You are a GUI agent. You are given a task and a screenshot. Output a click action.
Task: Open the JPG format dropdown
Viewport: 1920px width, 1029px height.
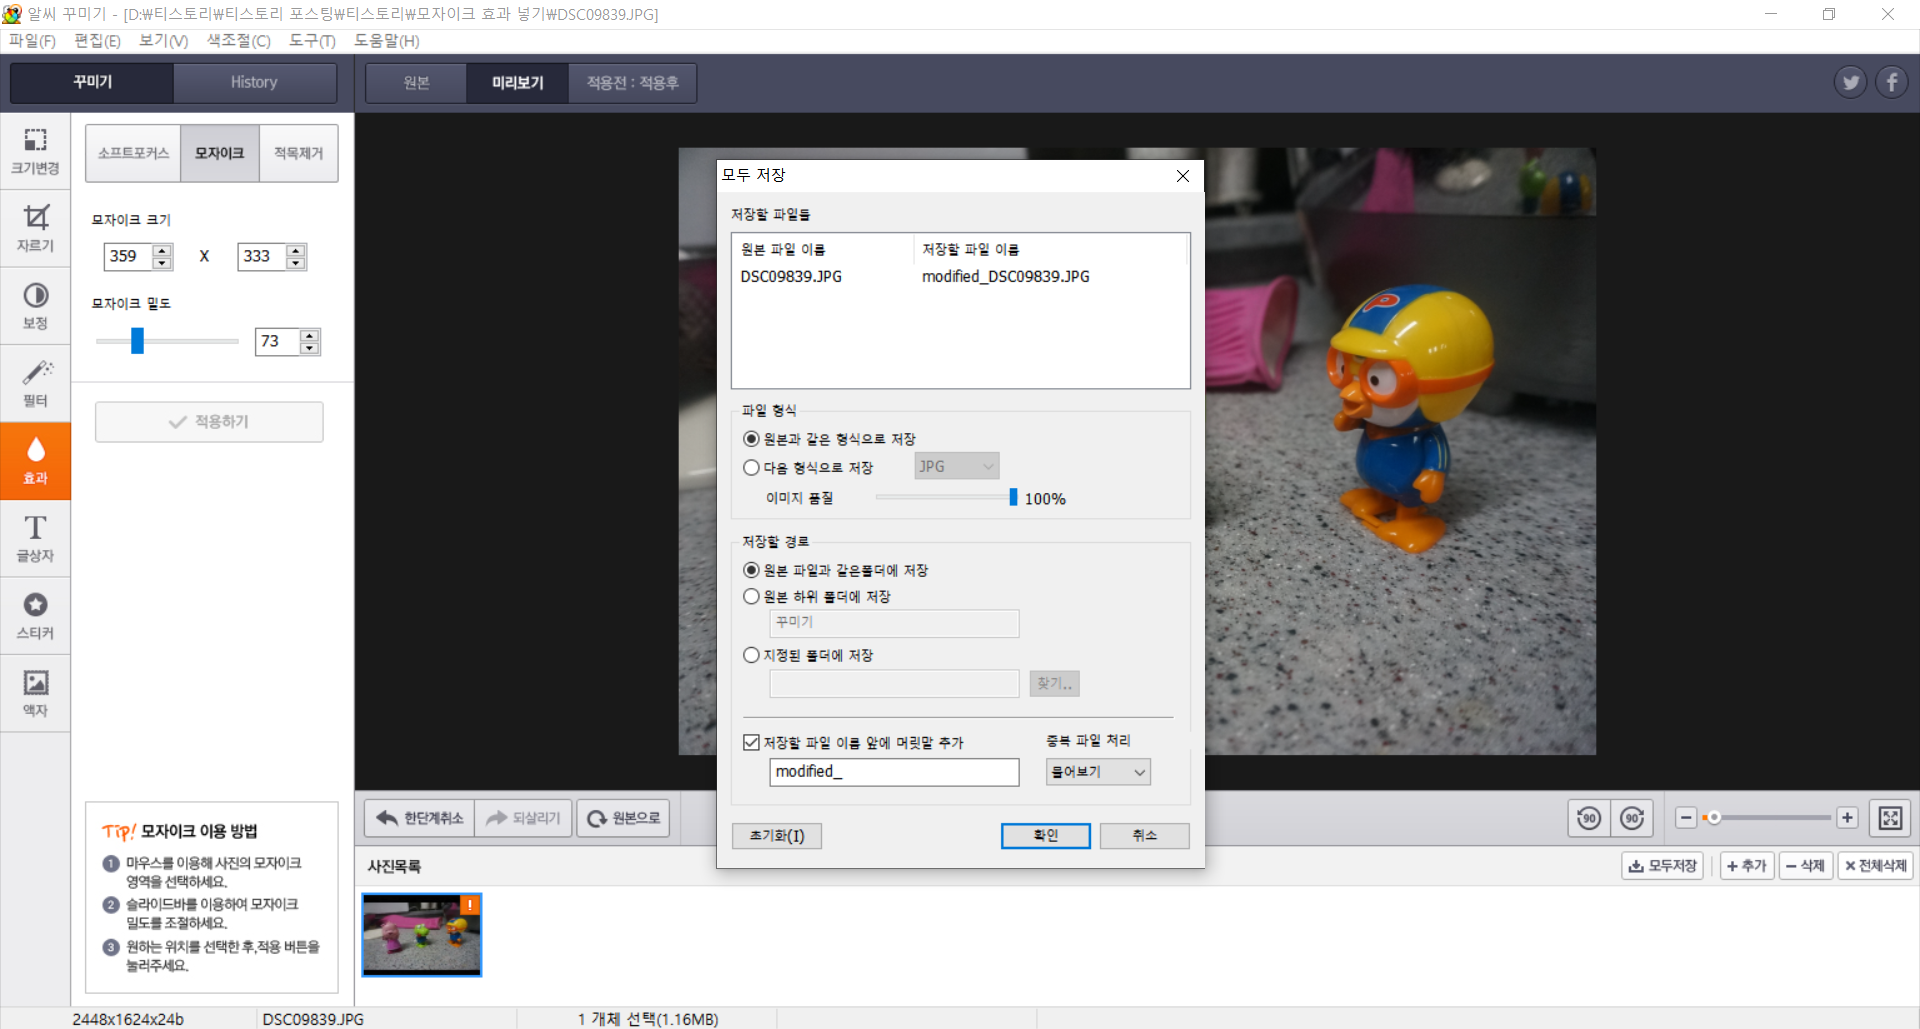(x=957, y=466)
